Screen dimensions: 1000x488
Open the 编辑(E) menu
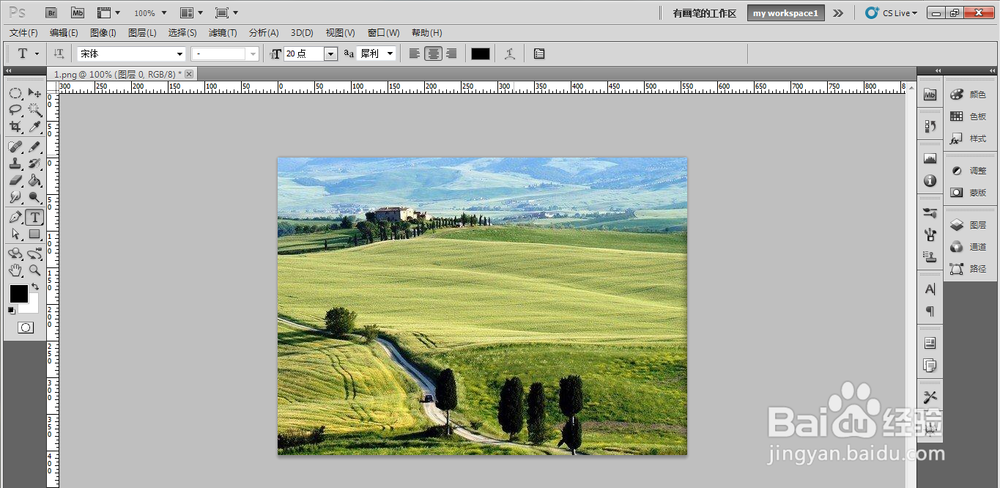[x=64, y=33]
